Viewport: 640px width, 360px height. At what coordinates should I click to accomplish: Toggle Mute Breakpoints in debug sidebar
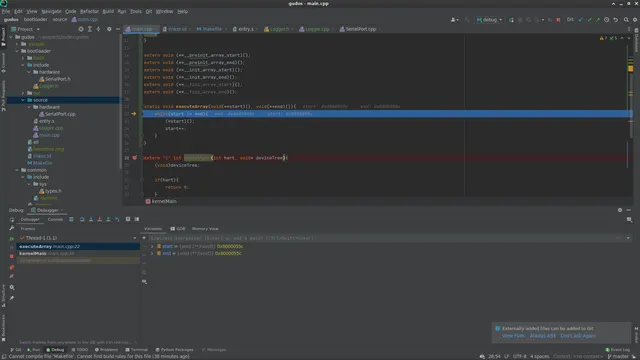point(12,276)
